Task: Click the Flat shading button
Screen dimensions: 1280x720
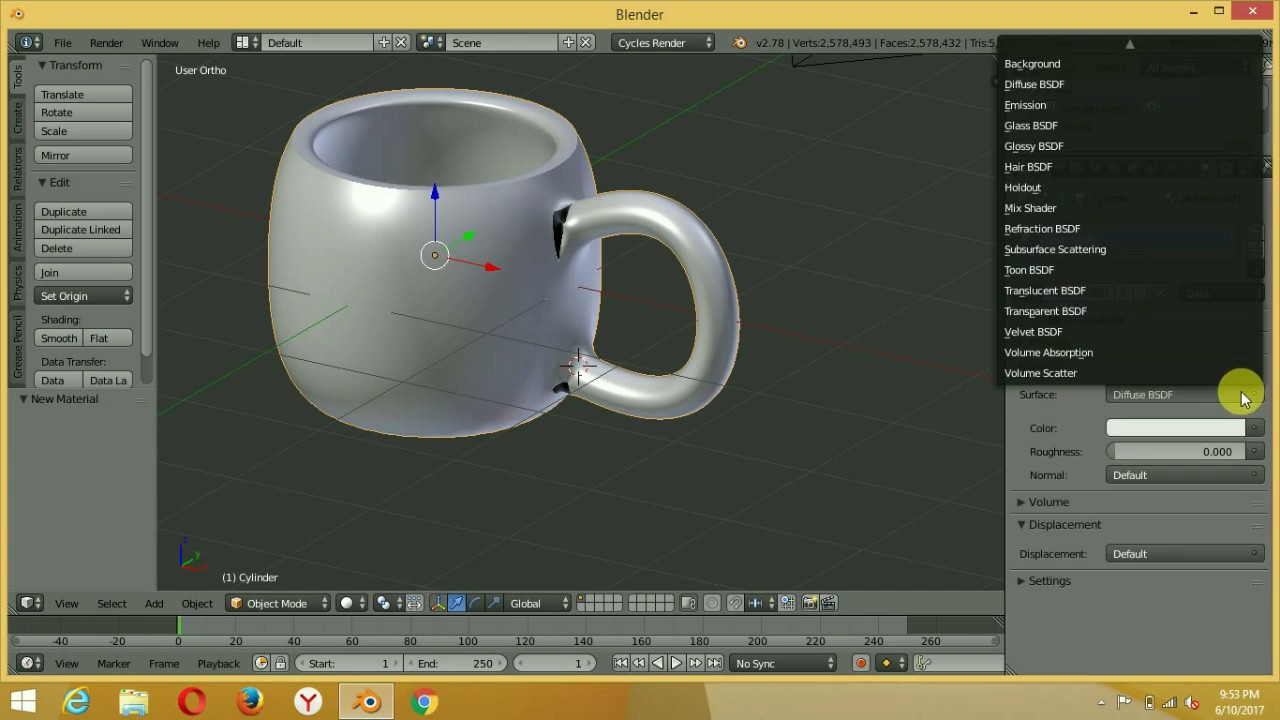Action: point(108,338)
